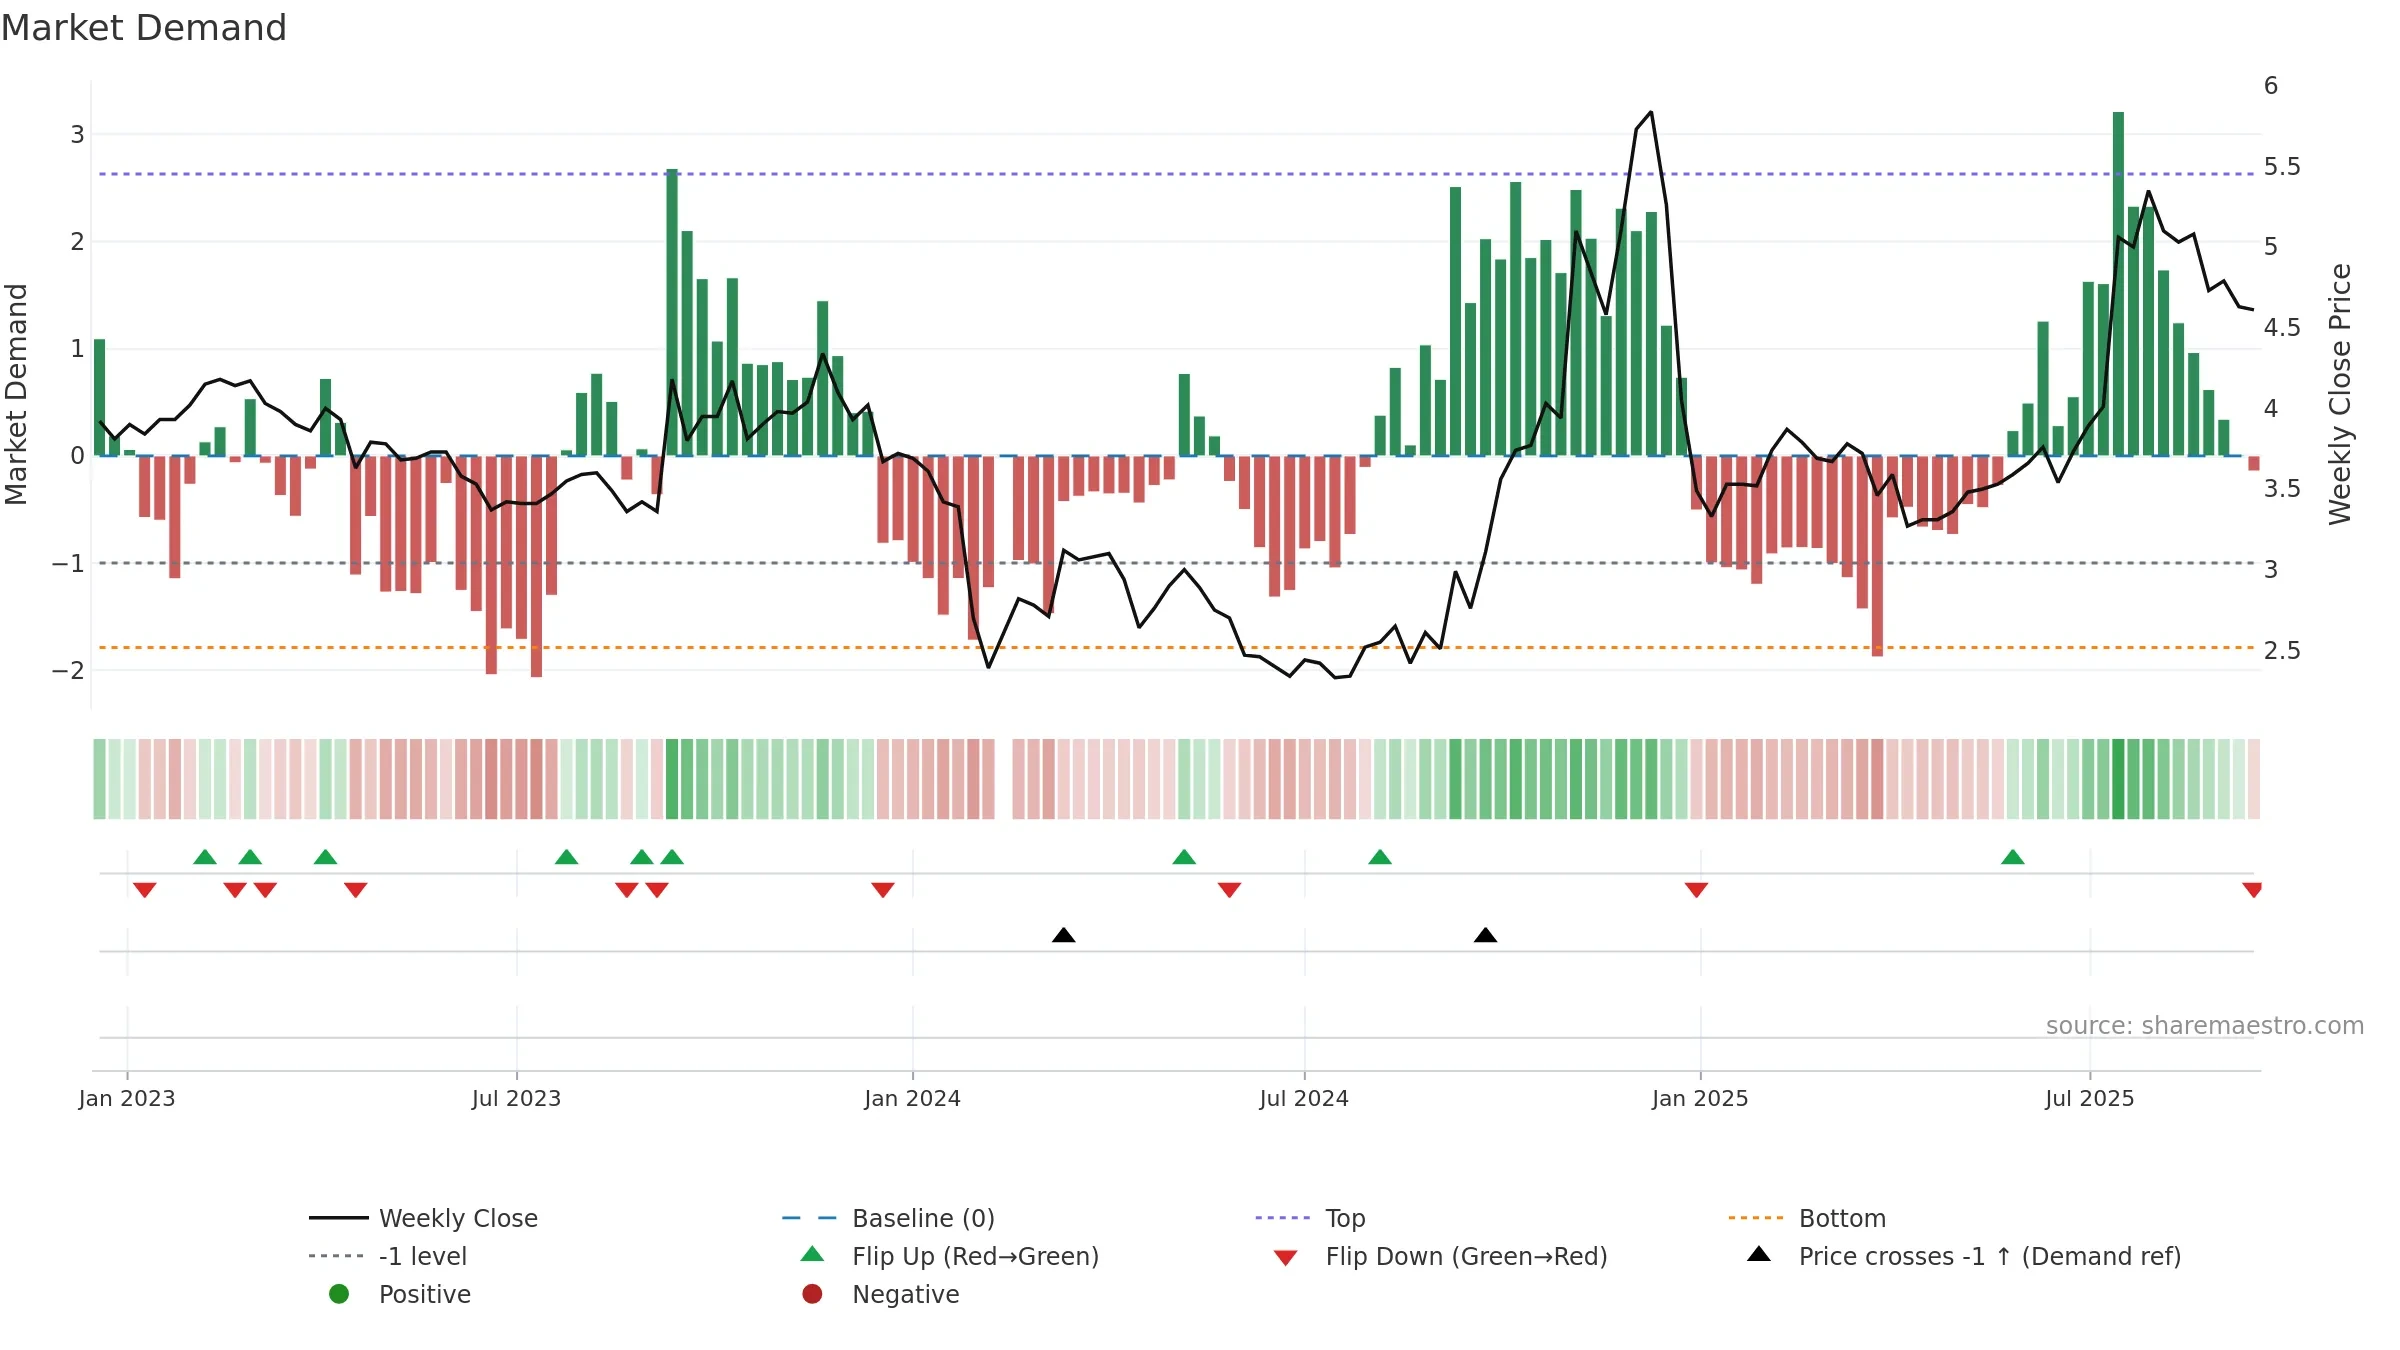Click the sharemaestro.com source text

(x=2205, y=1026)
